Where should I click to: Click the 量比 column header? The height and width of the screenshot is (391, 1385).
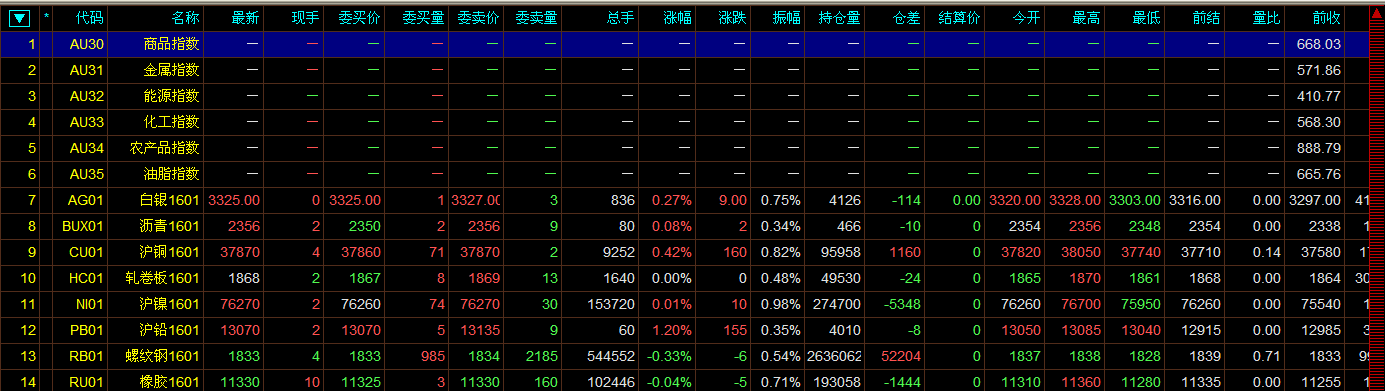1266,18
